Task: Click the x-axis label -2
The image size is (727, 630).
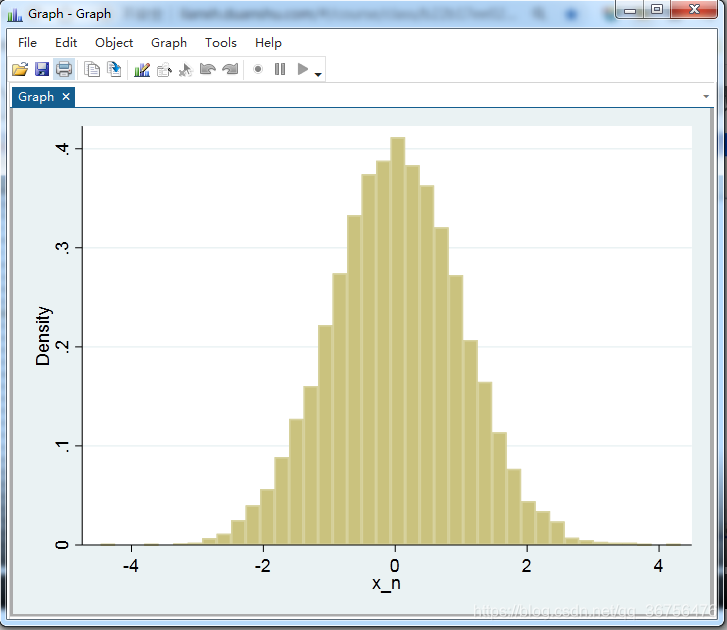Action: [262, 566]
